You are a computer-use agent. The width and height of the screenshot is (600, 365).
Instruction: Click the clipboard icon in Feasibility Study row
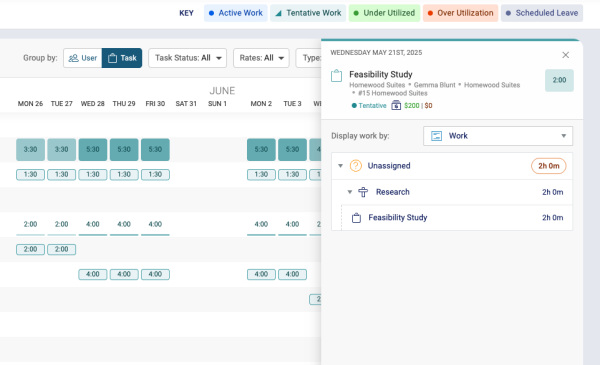tap(356, 218)
